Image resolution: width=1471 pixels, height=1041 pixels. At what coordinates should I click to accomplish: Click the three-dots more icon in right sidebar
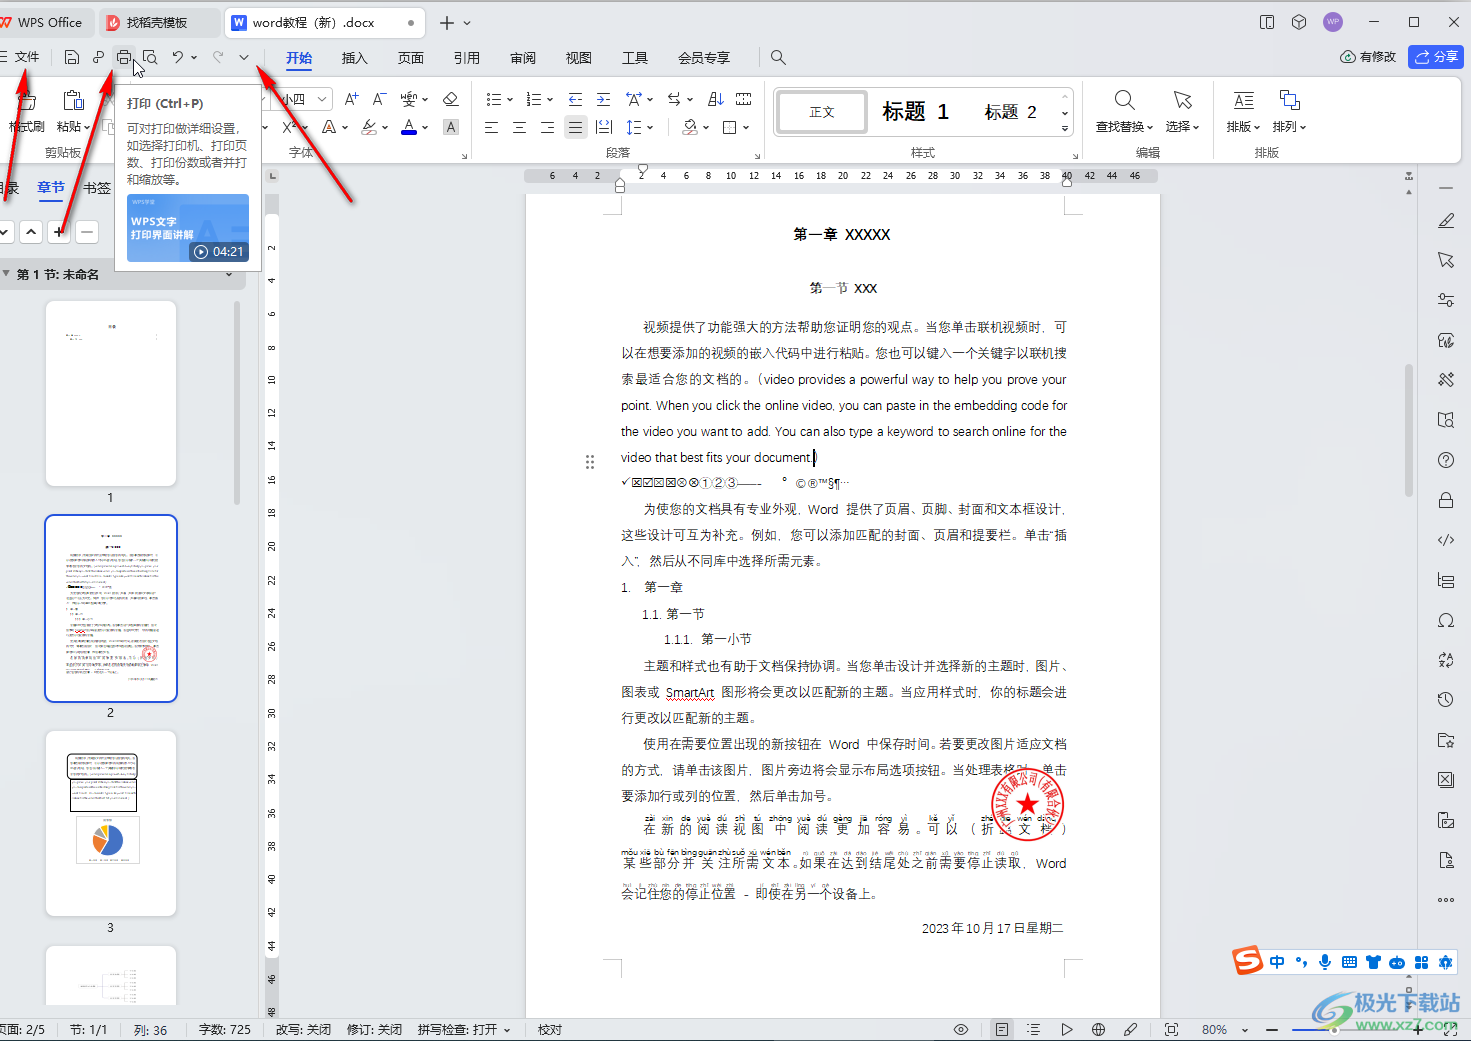point(1446,900)
